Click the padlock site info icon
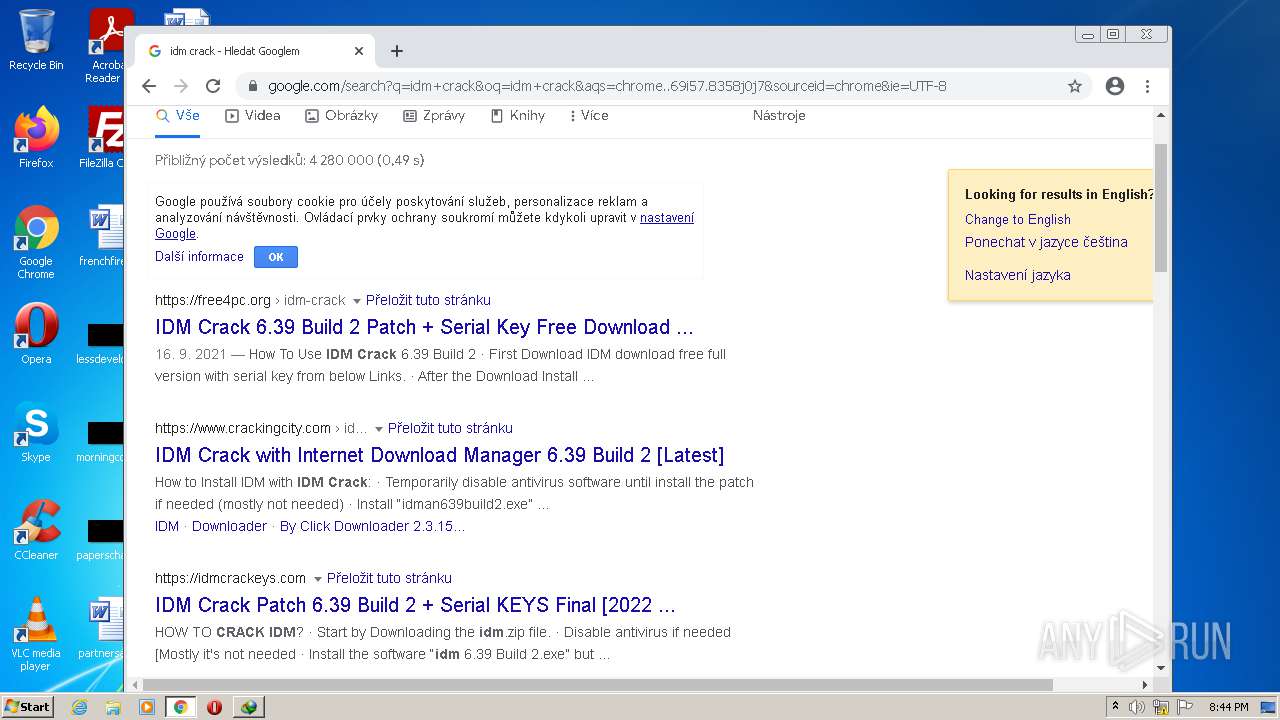The width and height of the screenshot is (1280, 720). tap(253, 86)
